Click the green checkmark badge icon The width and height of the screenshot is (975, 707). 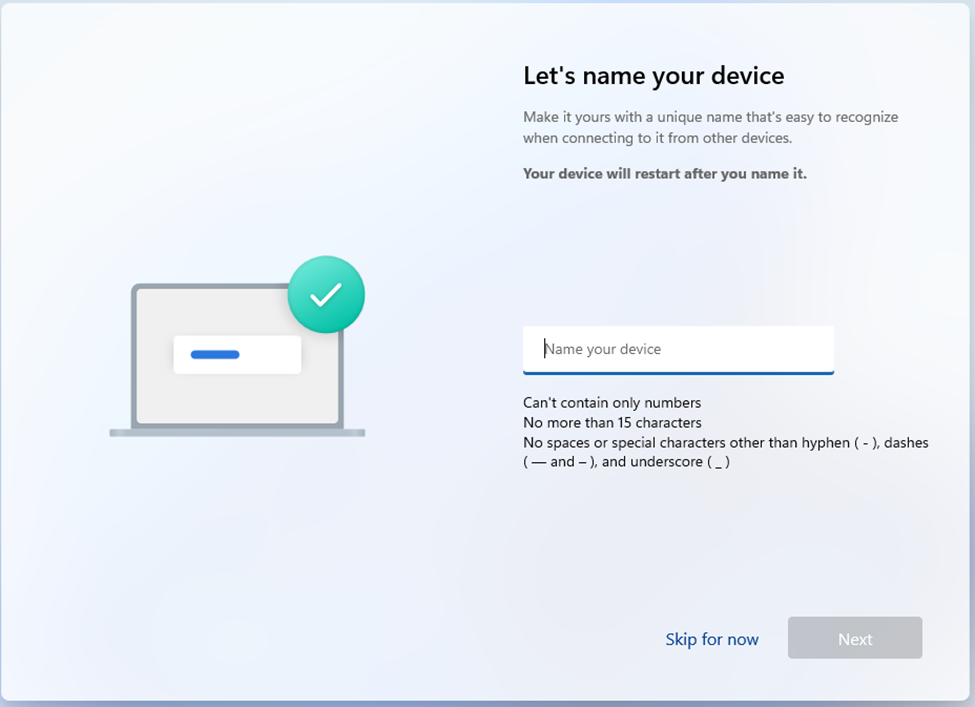click(x=326, y=295)
